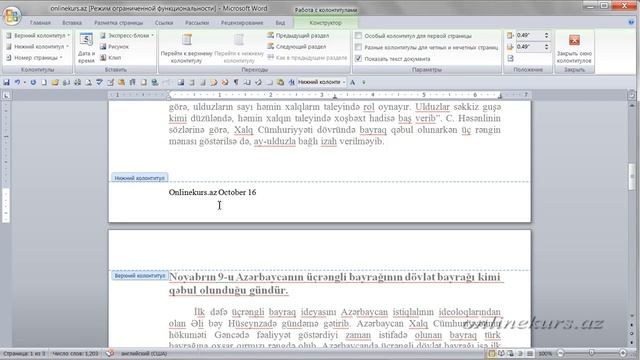640x360 pixels.
Task: Click the round Office button
Action: point(12,16)
